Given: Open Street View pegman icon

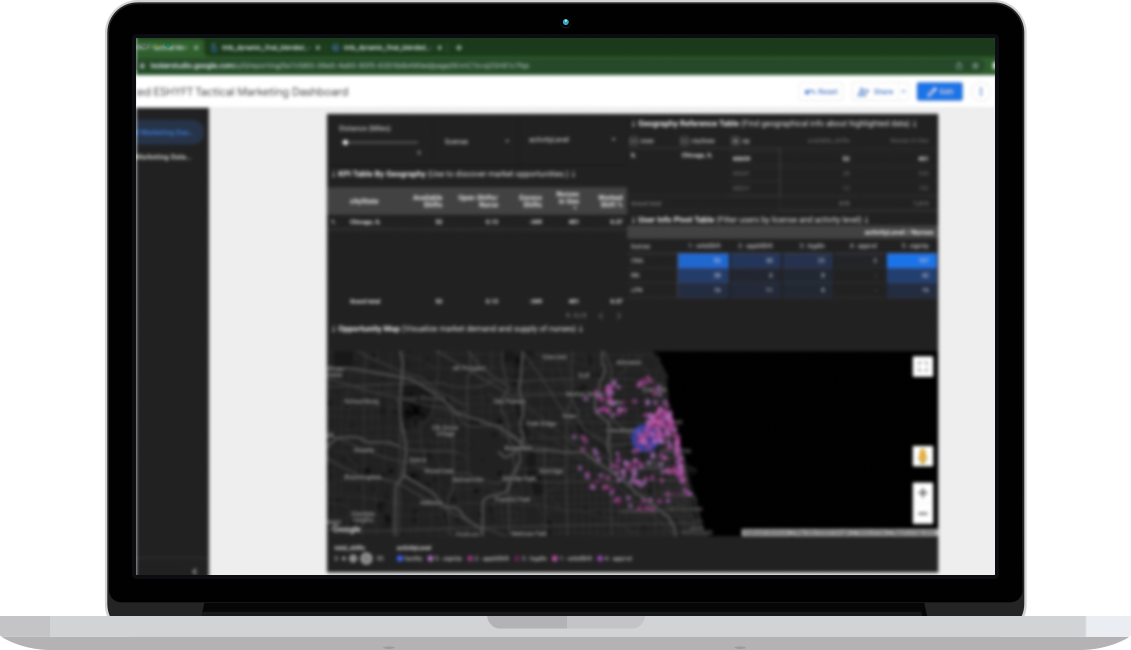Looking at the screenshot, I should pyautogui.click(x=923, y=457).
